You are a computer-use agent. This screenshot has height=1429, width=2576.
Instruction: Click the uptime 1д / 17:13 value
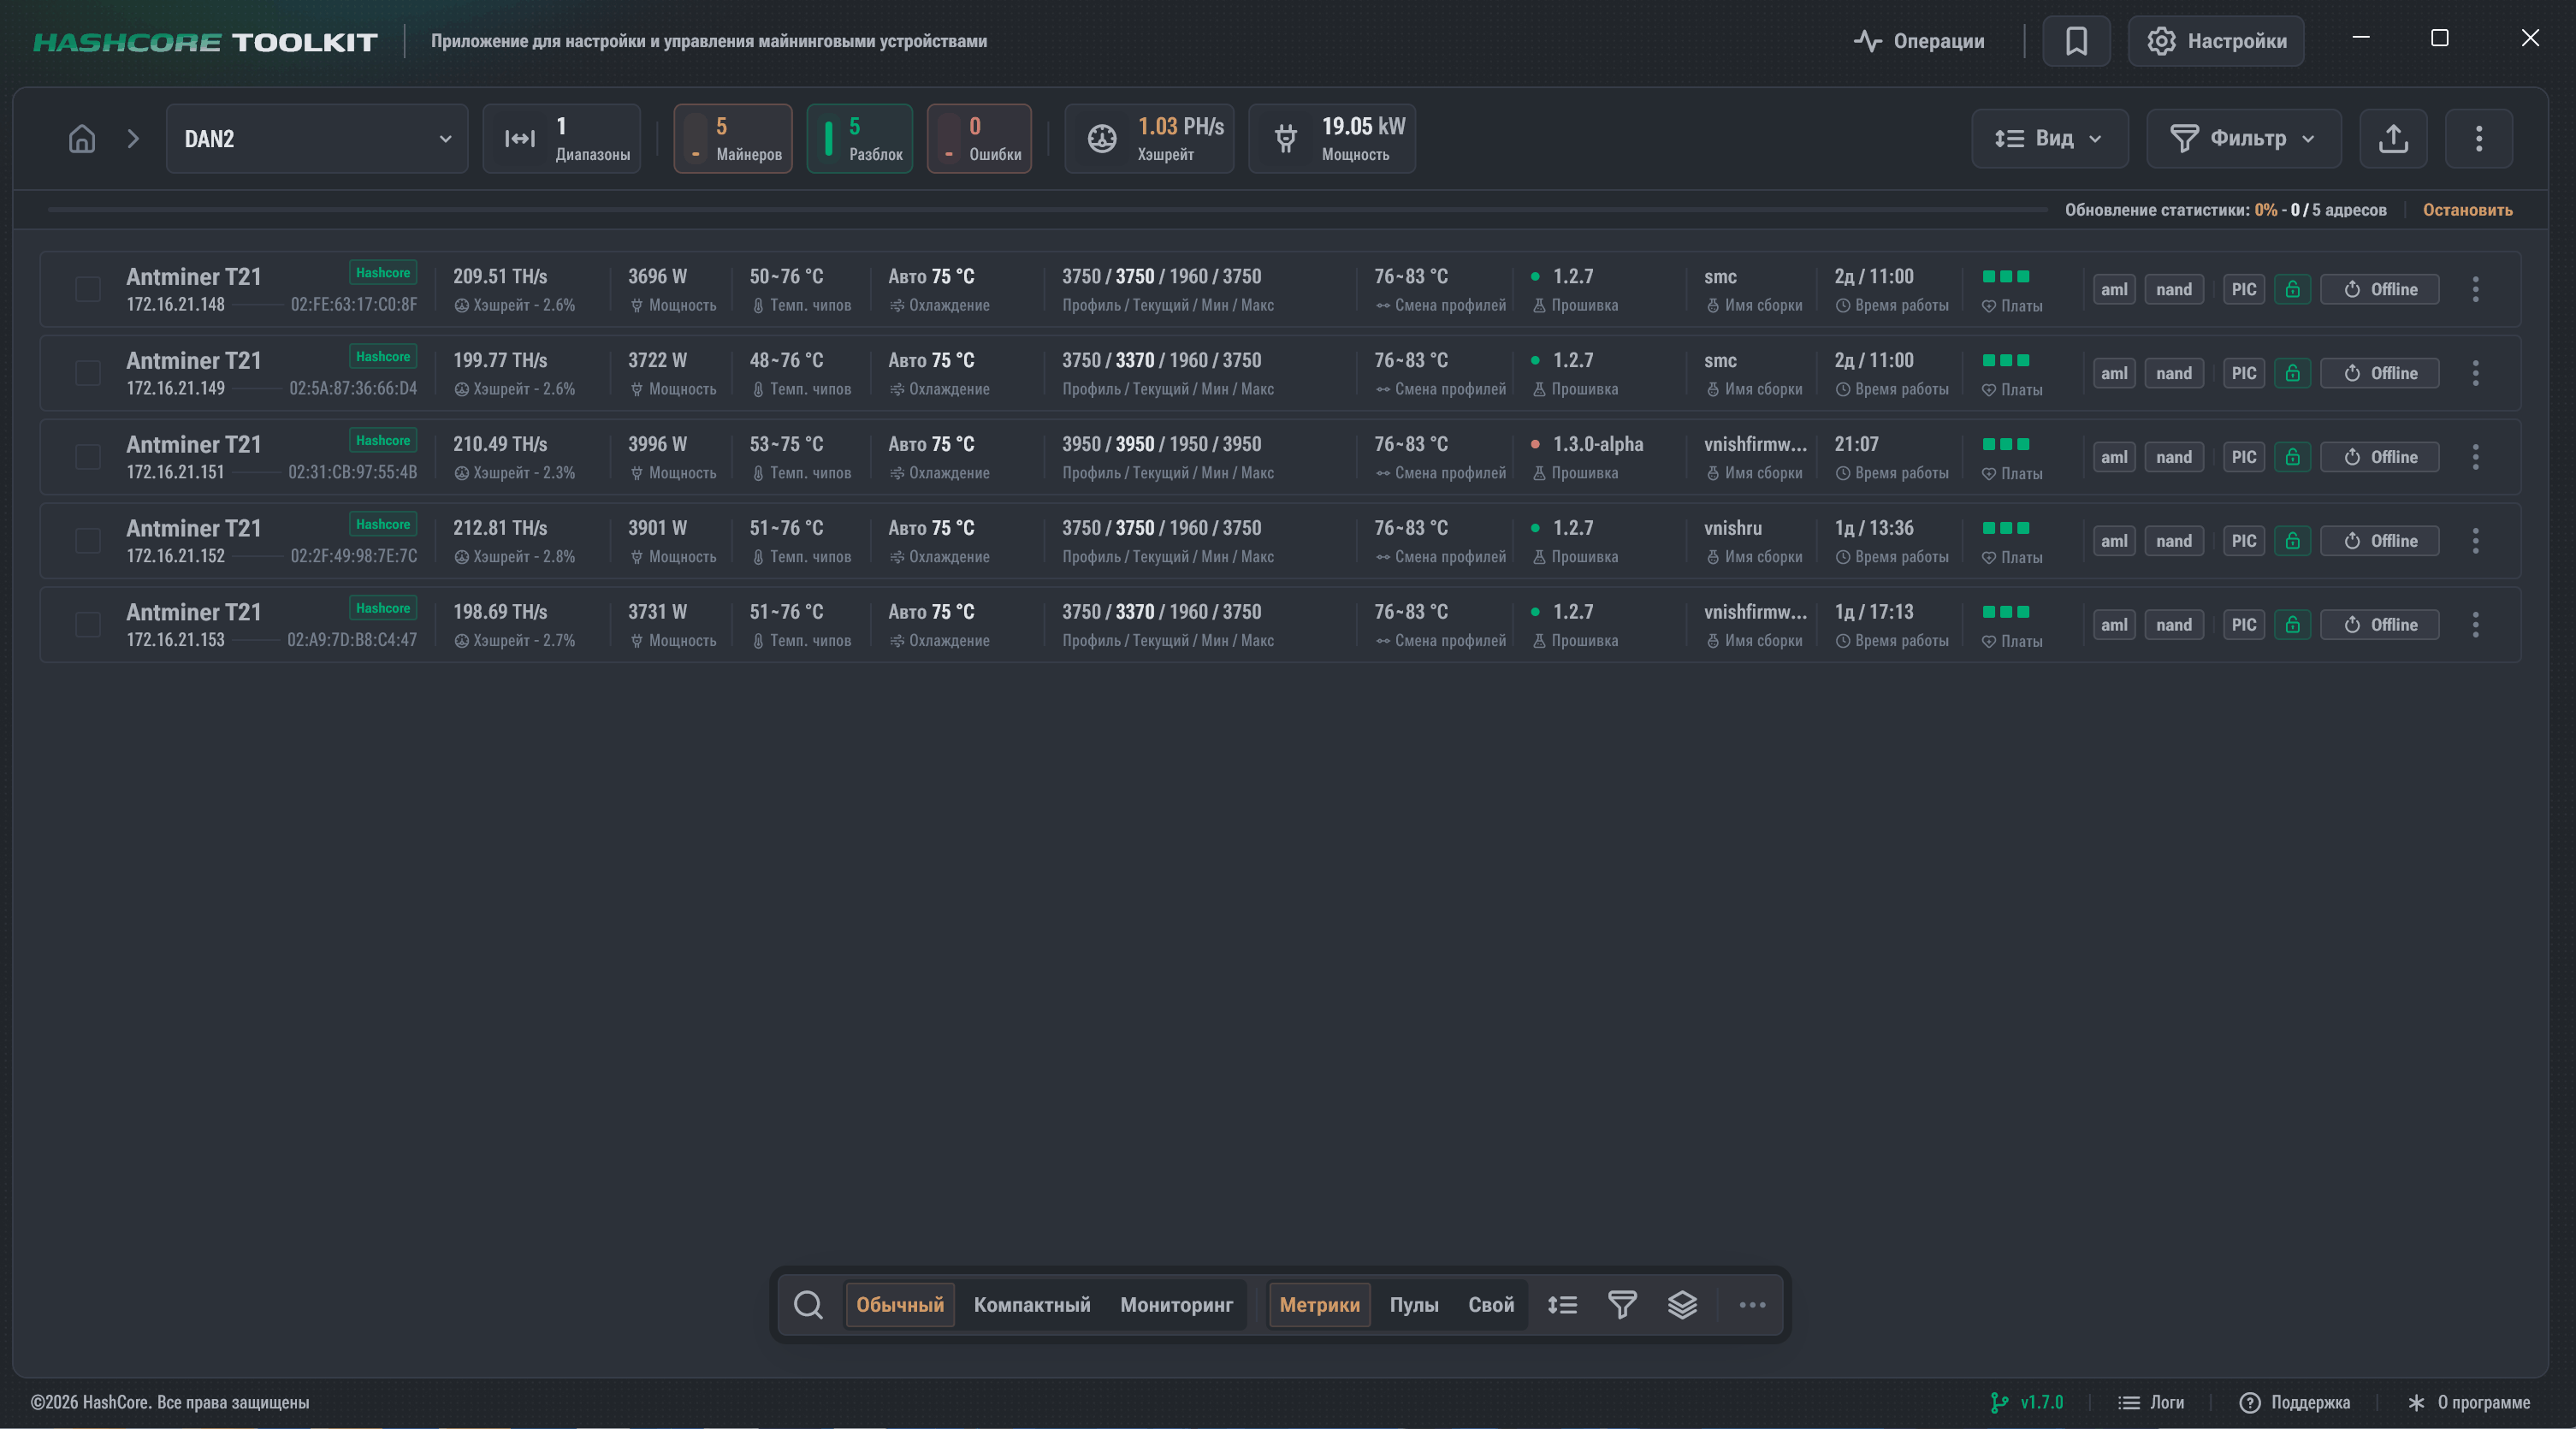point(1874,612)
